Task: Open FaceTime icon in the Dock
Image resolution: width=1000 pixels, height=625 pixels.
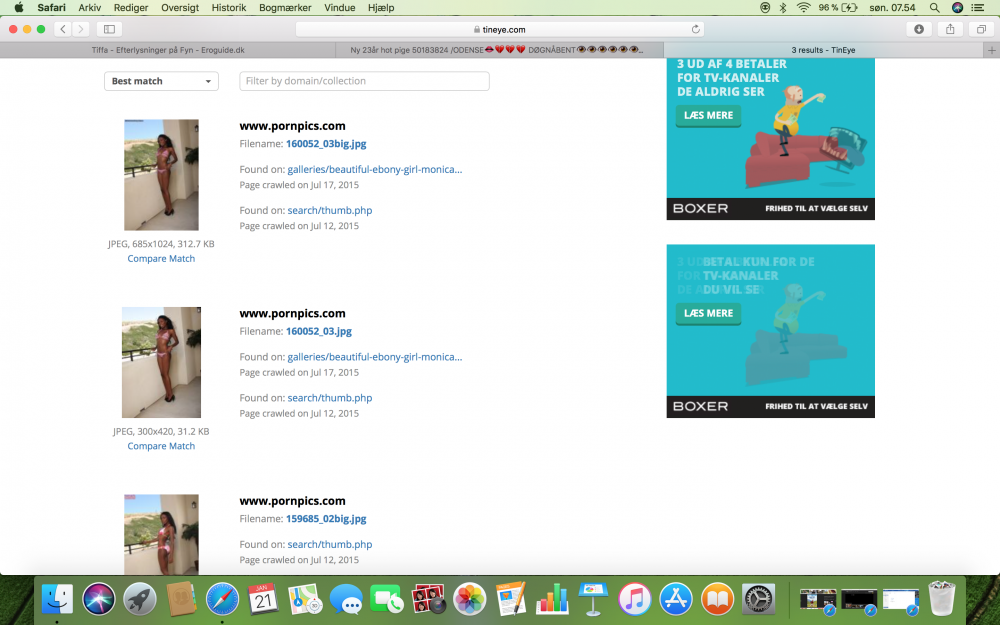Action: 386,599
